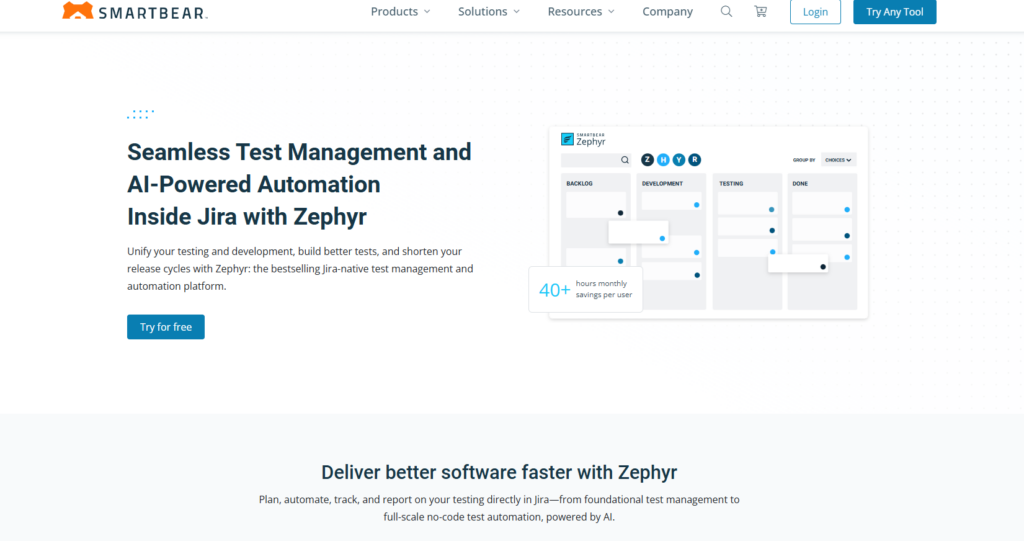Select the light blue H avatar circle
Image resolution: width=1024 pixels, height=541 pixels.
click(x=663, y=160)
